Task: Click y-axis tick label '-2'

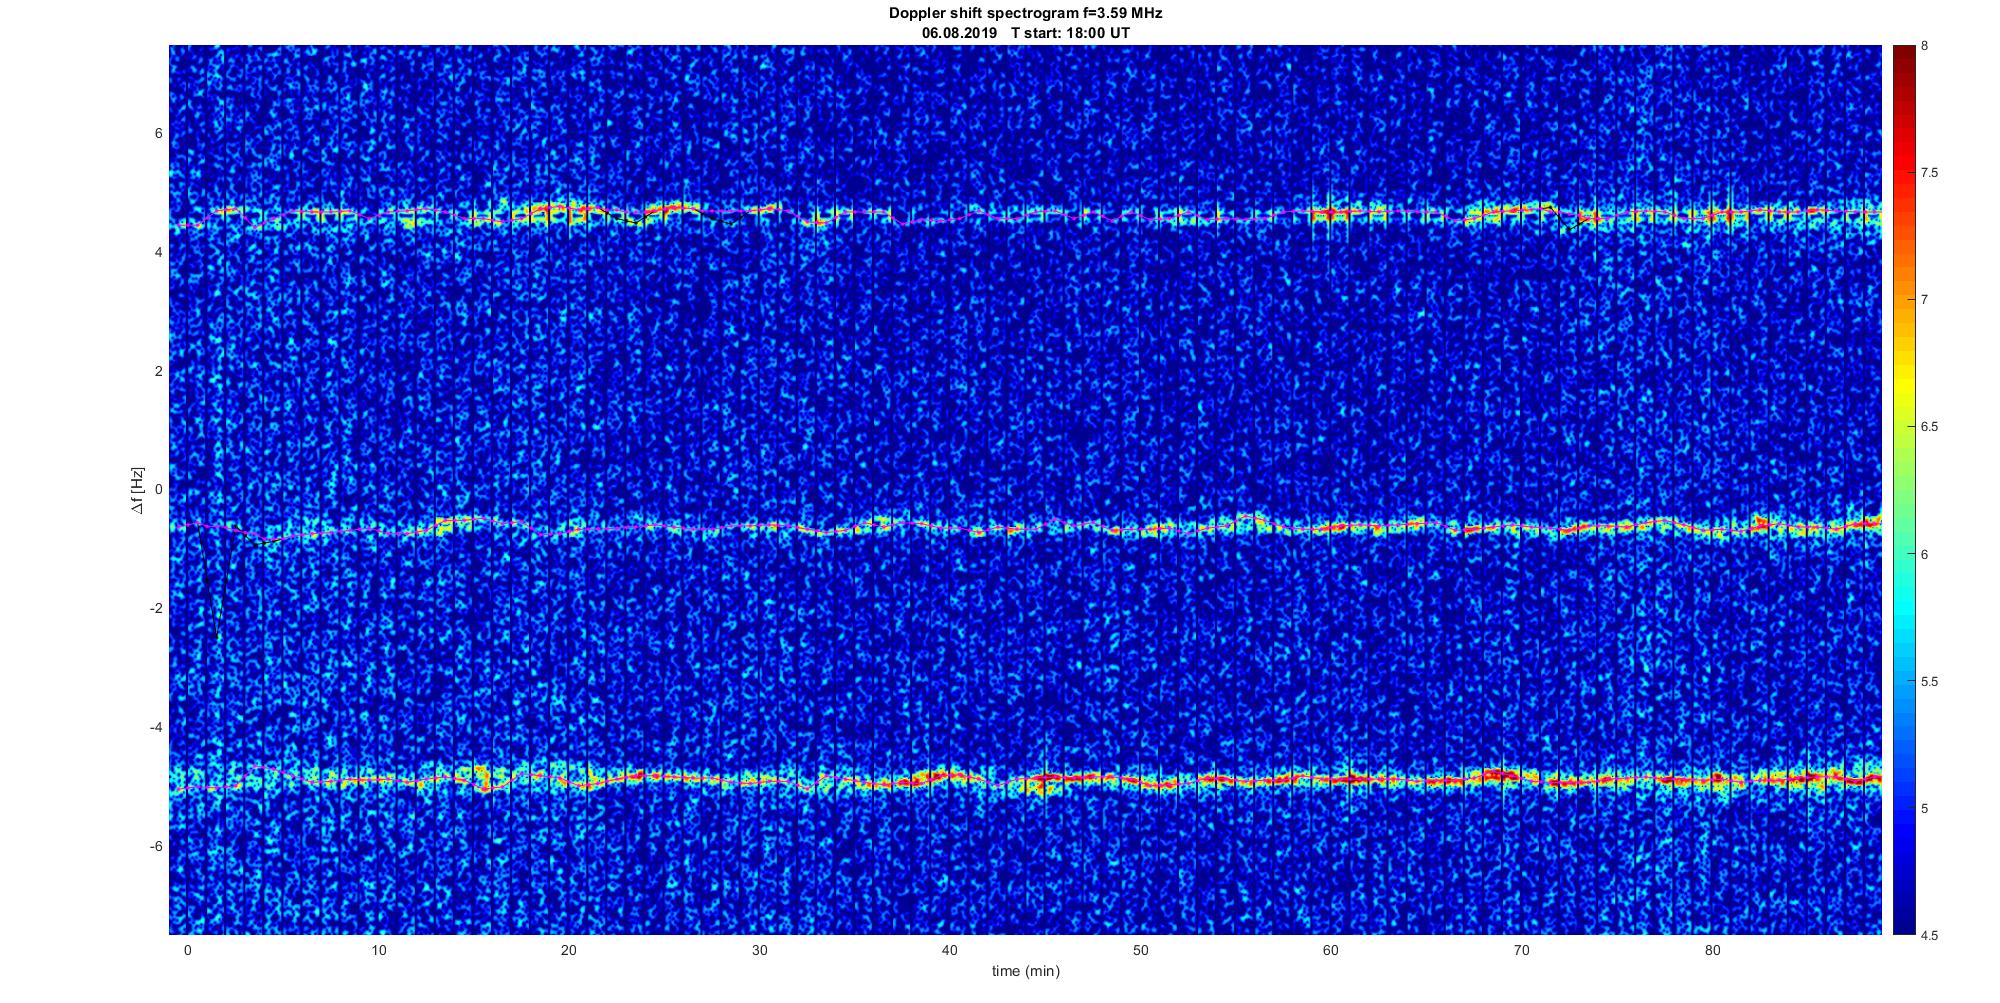Action: [156, 609]
